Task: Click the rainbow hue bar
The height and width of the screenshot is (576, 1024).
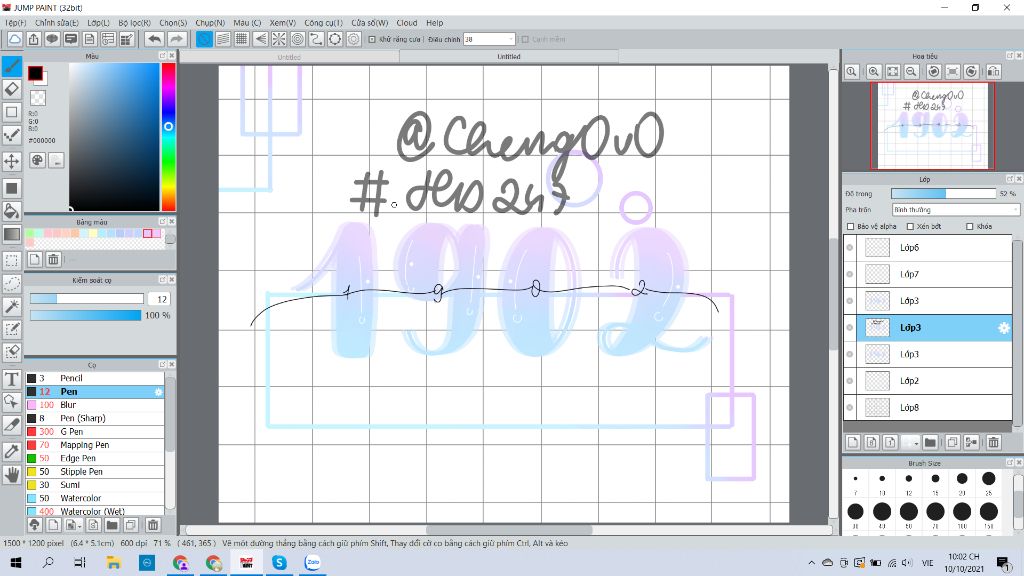Action: pos(168,136)
